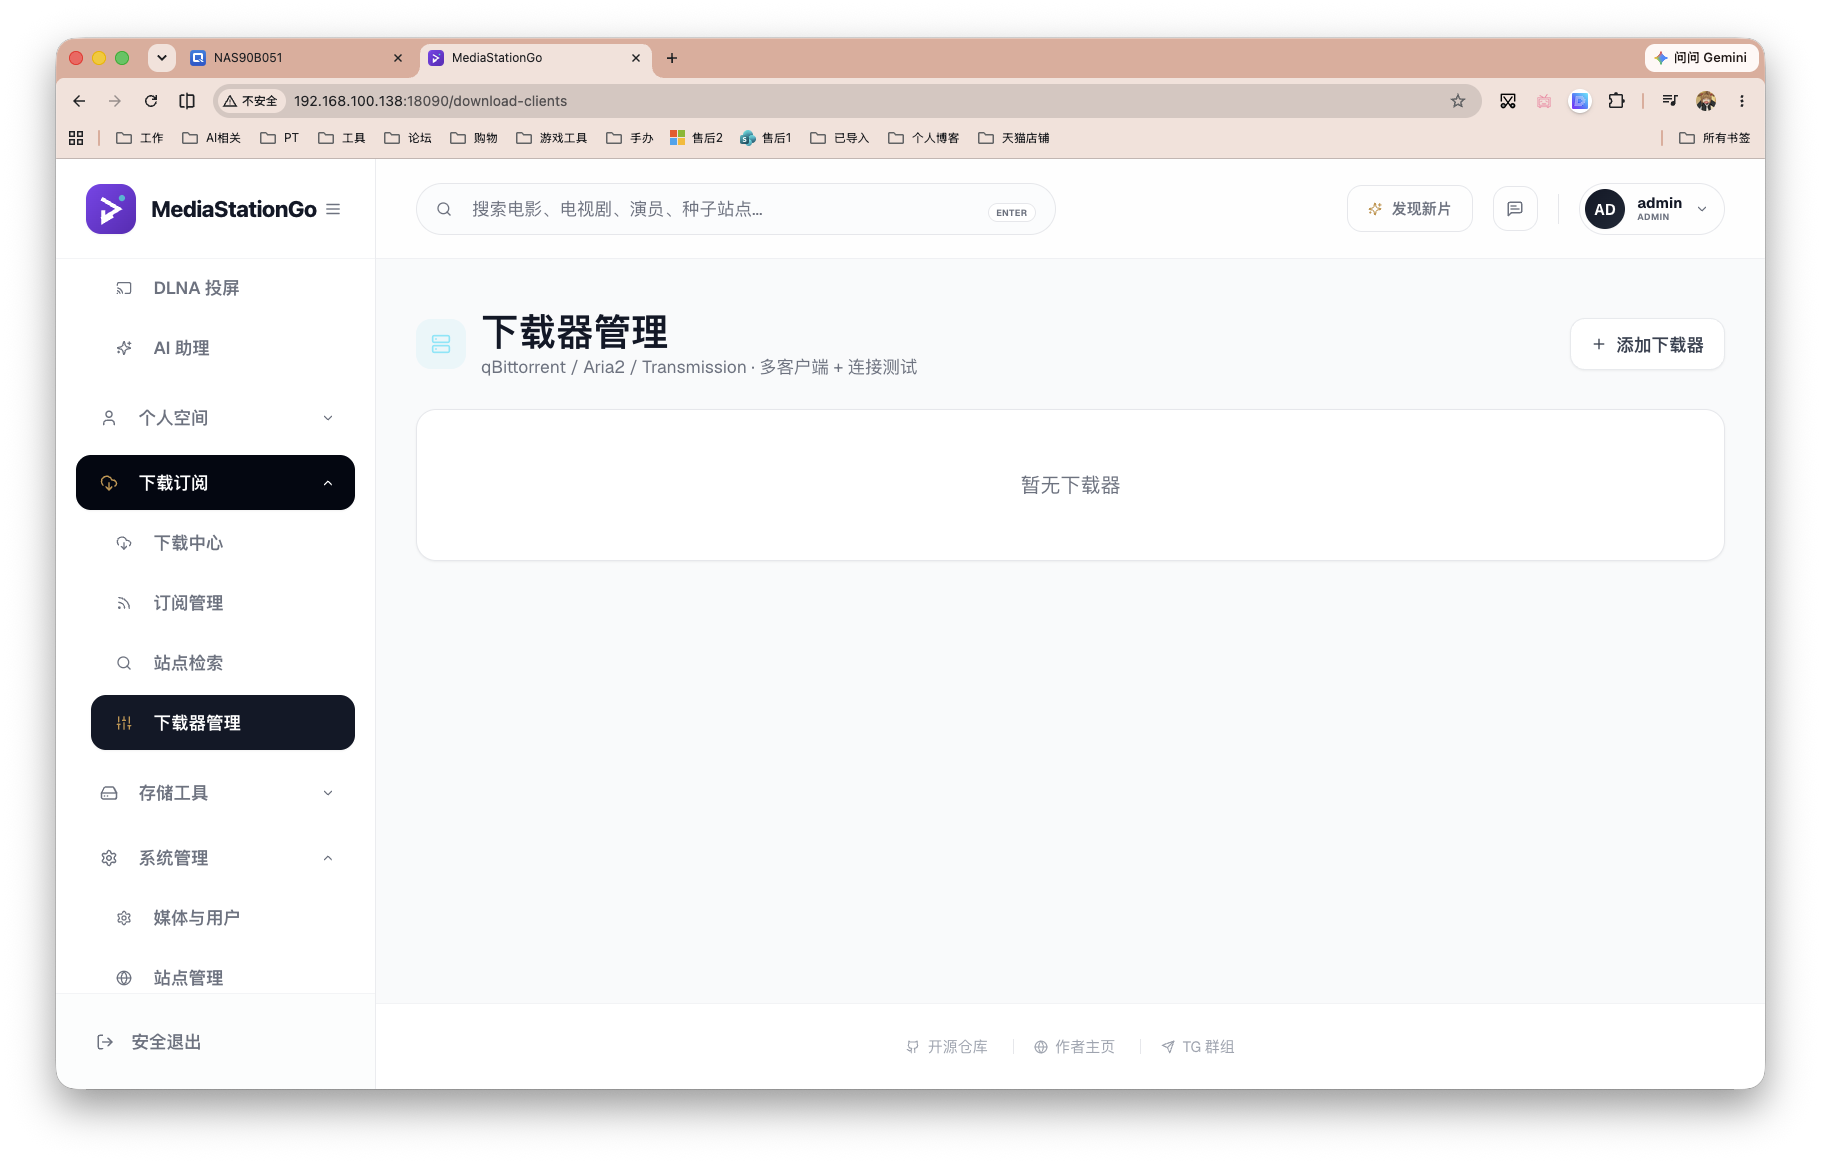Click the 问问 Gemini button

[1701, 58]
